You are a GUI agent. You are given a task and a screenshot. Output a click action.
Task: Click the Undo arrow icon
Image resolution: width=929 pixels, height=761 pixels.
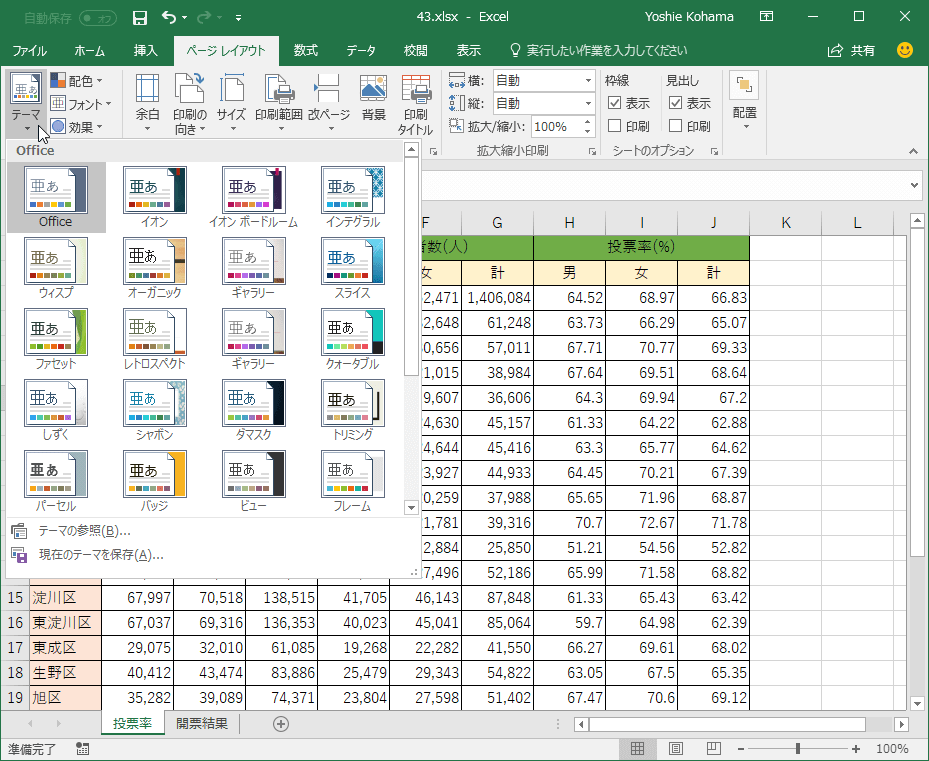169,17
